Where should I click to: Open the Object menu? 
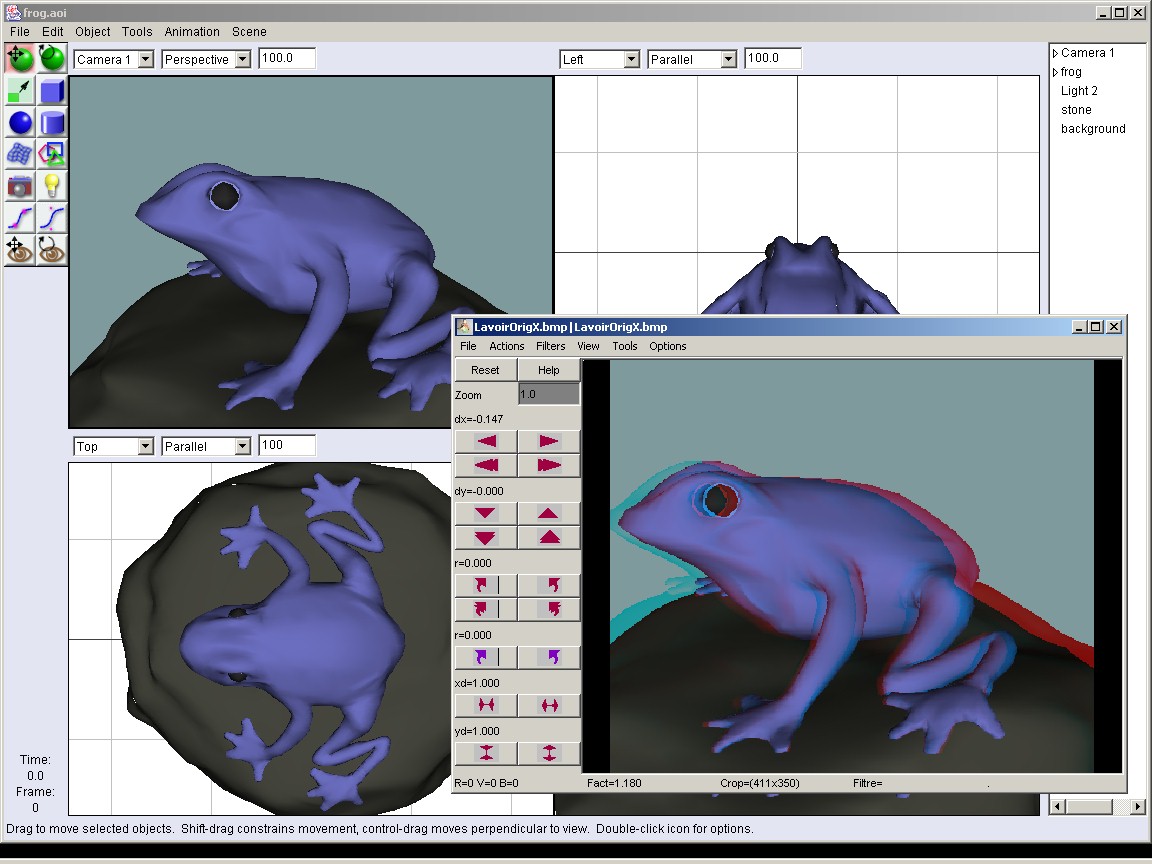[x=93, y=32]
